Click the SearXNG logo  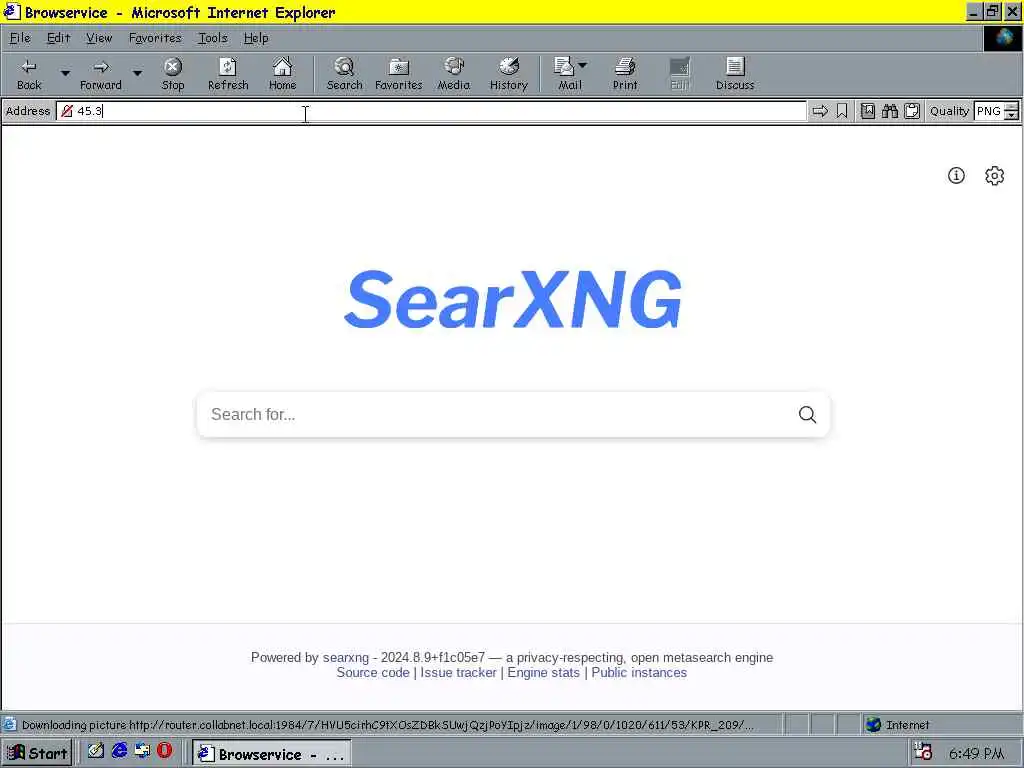coord(513,299)
